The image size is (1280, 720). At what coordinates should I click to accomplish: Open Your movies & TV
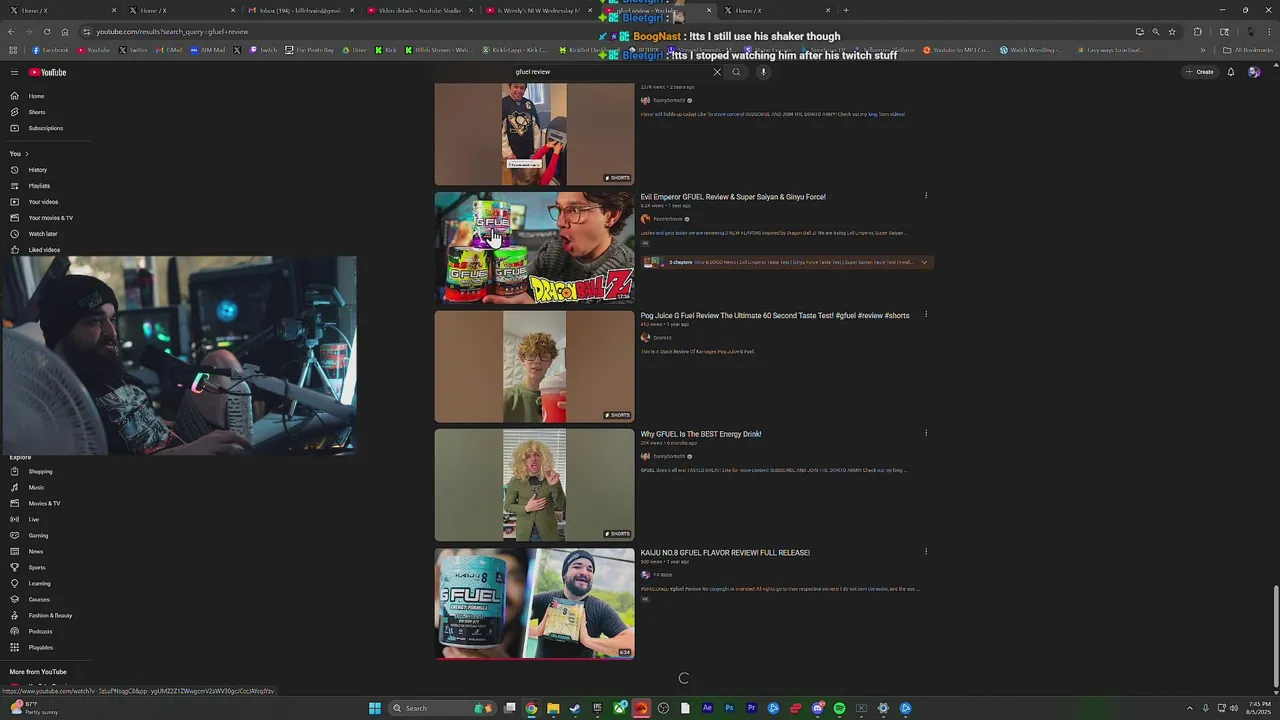[x=50, y=218]
